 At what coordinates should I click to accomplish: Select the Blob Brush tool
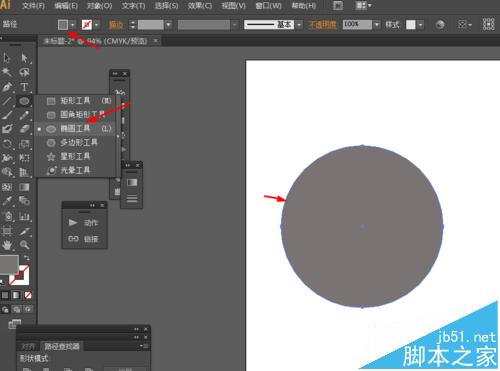click(7, 129)
